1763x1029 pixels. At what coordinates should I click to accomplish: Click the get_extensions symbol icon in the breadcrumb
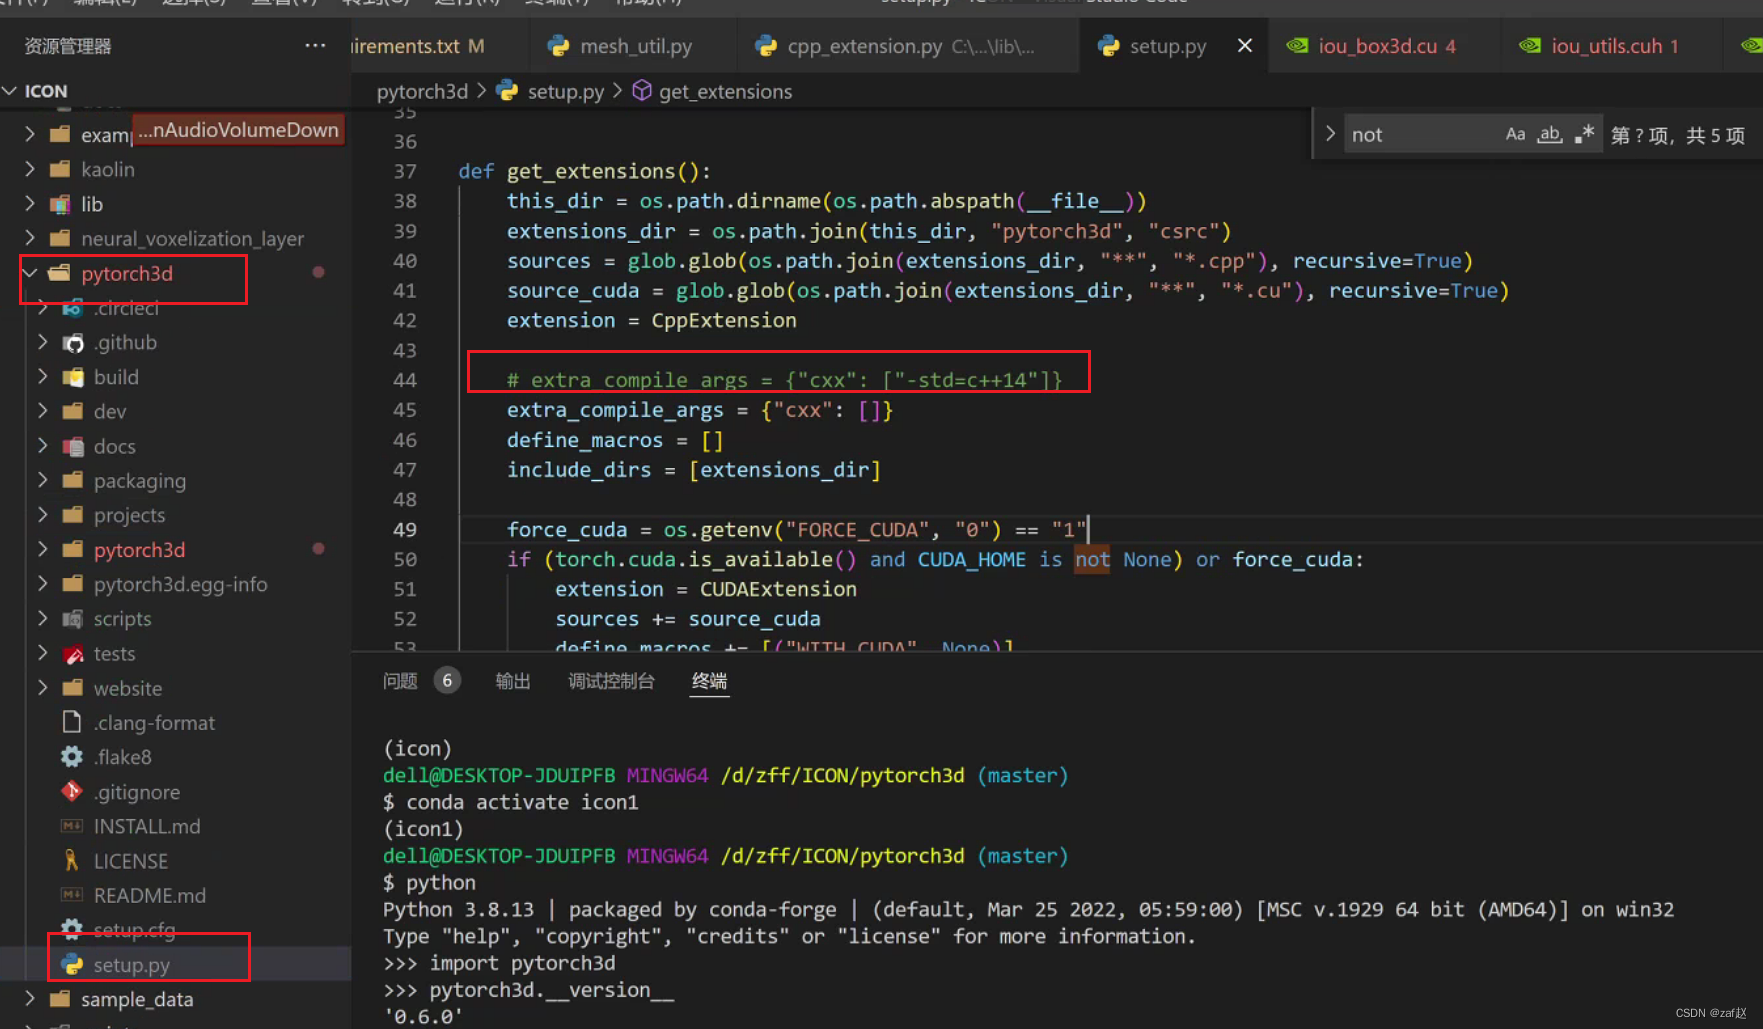(641, 91)
